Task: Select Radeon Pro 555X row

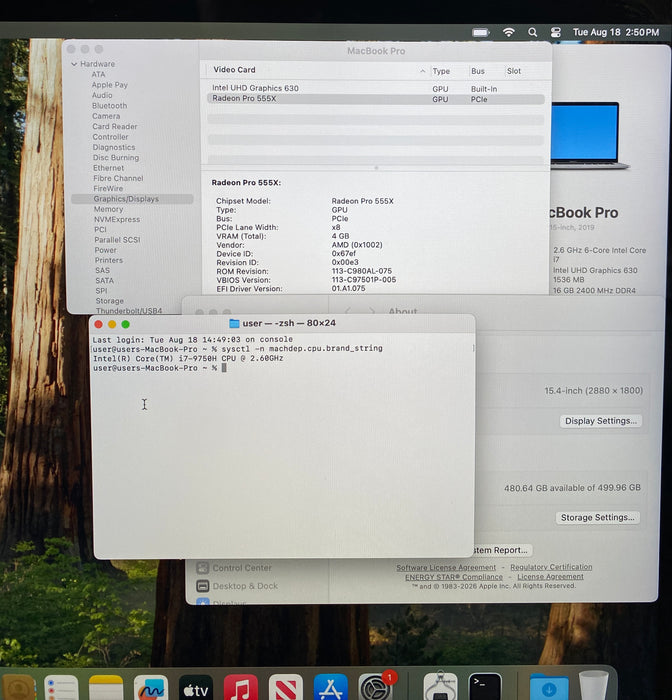Action: 376,99
